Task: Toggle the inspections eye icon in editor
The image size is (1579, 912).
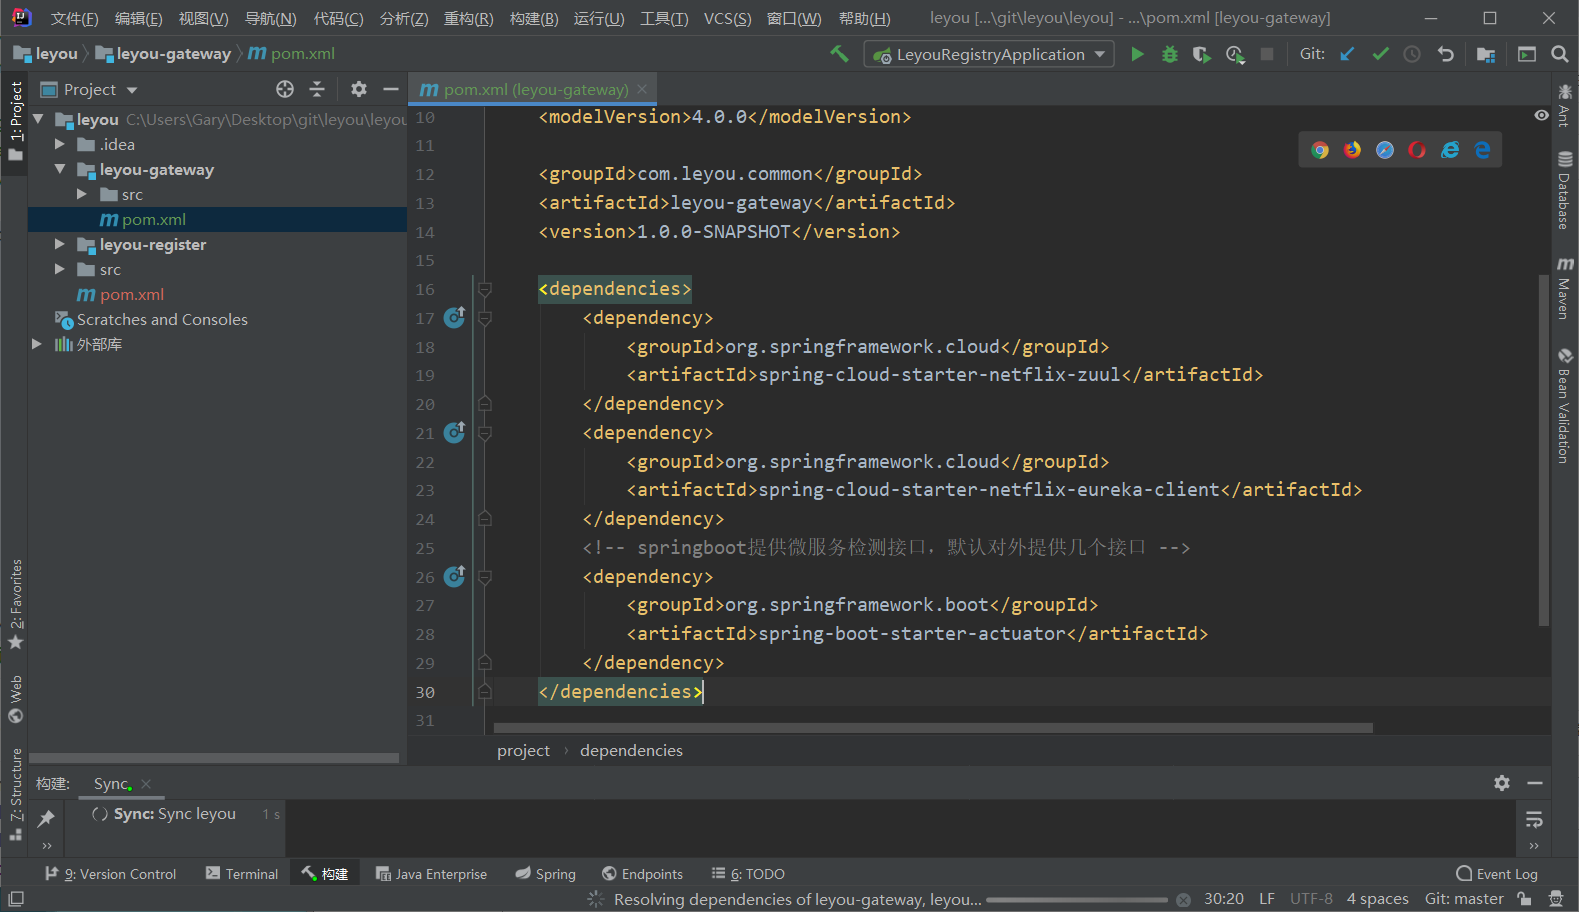Action: pos(1541,116)
